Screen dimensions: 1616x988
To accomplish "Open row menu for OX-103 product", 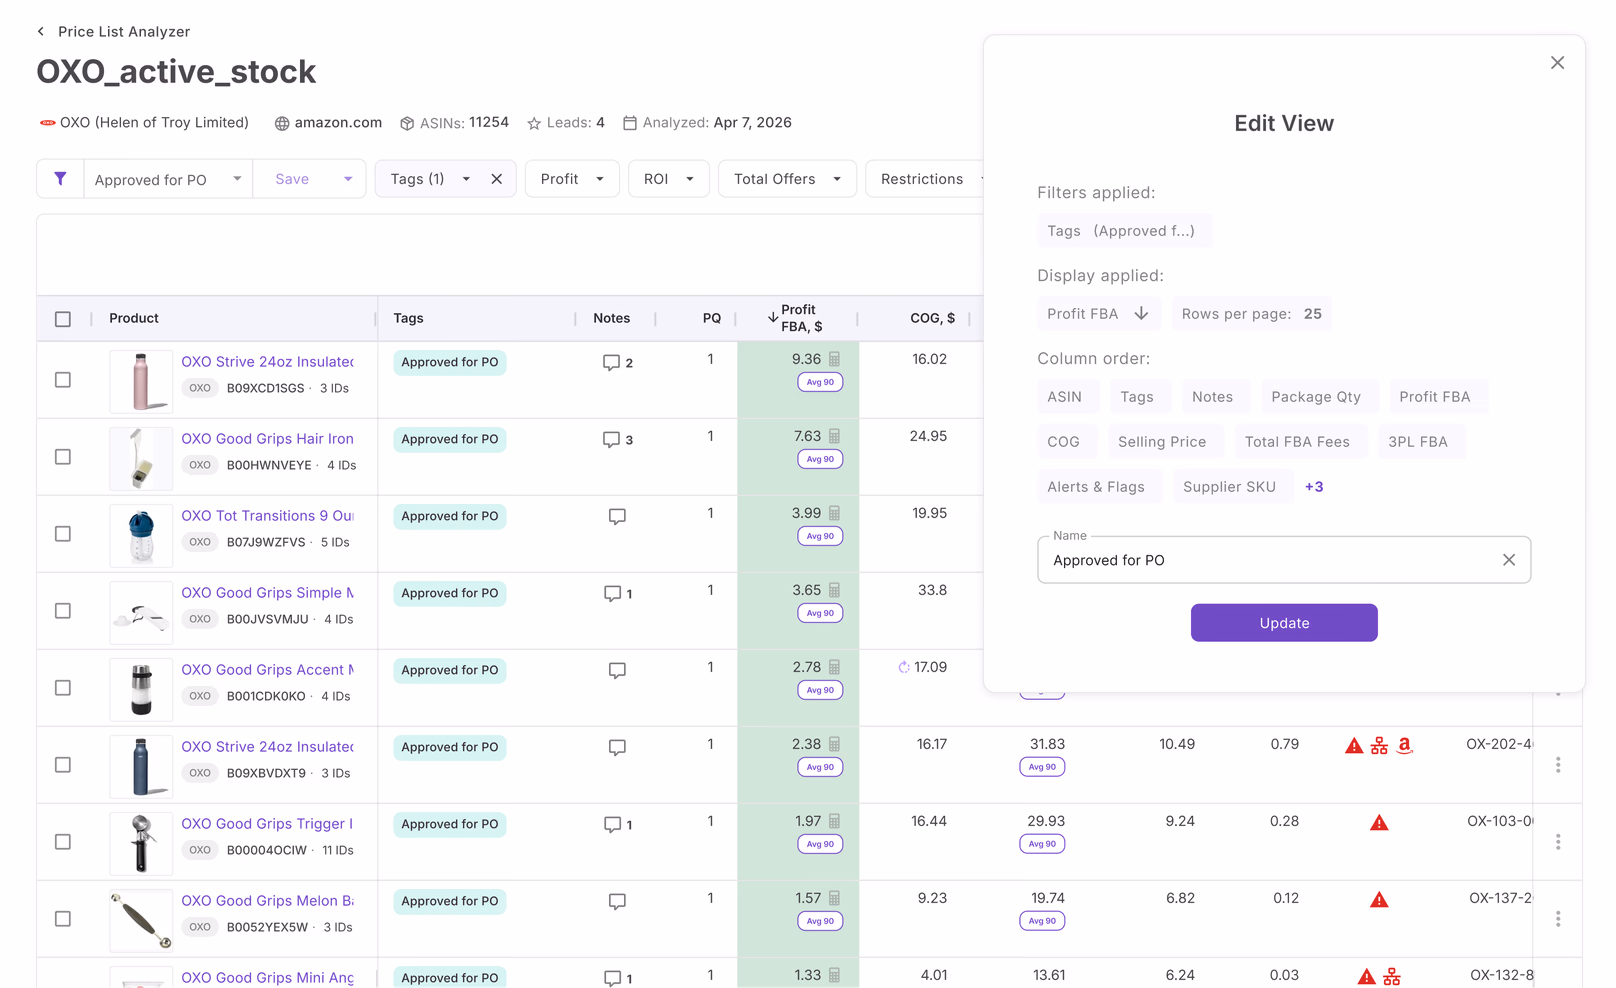I will click(1558, 842).
